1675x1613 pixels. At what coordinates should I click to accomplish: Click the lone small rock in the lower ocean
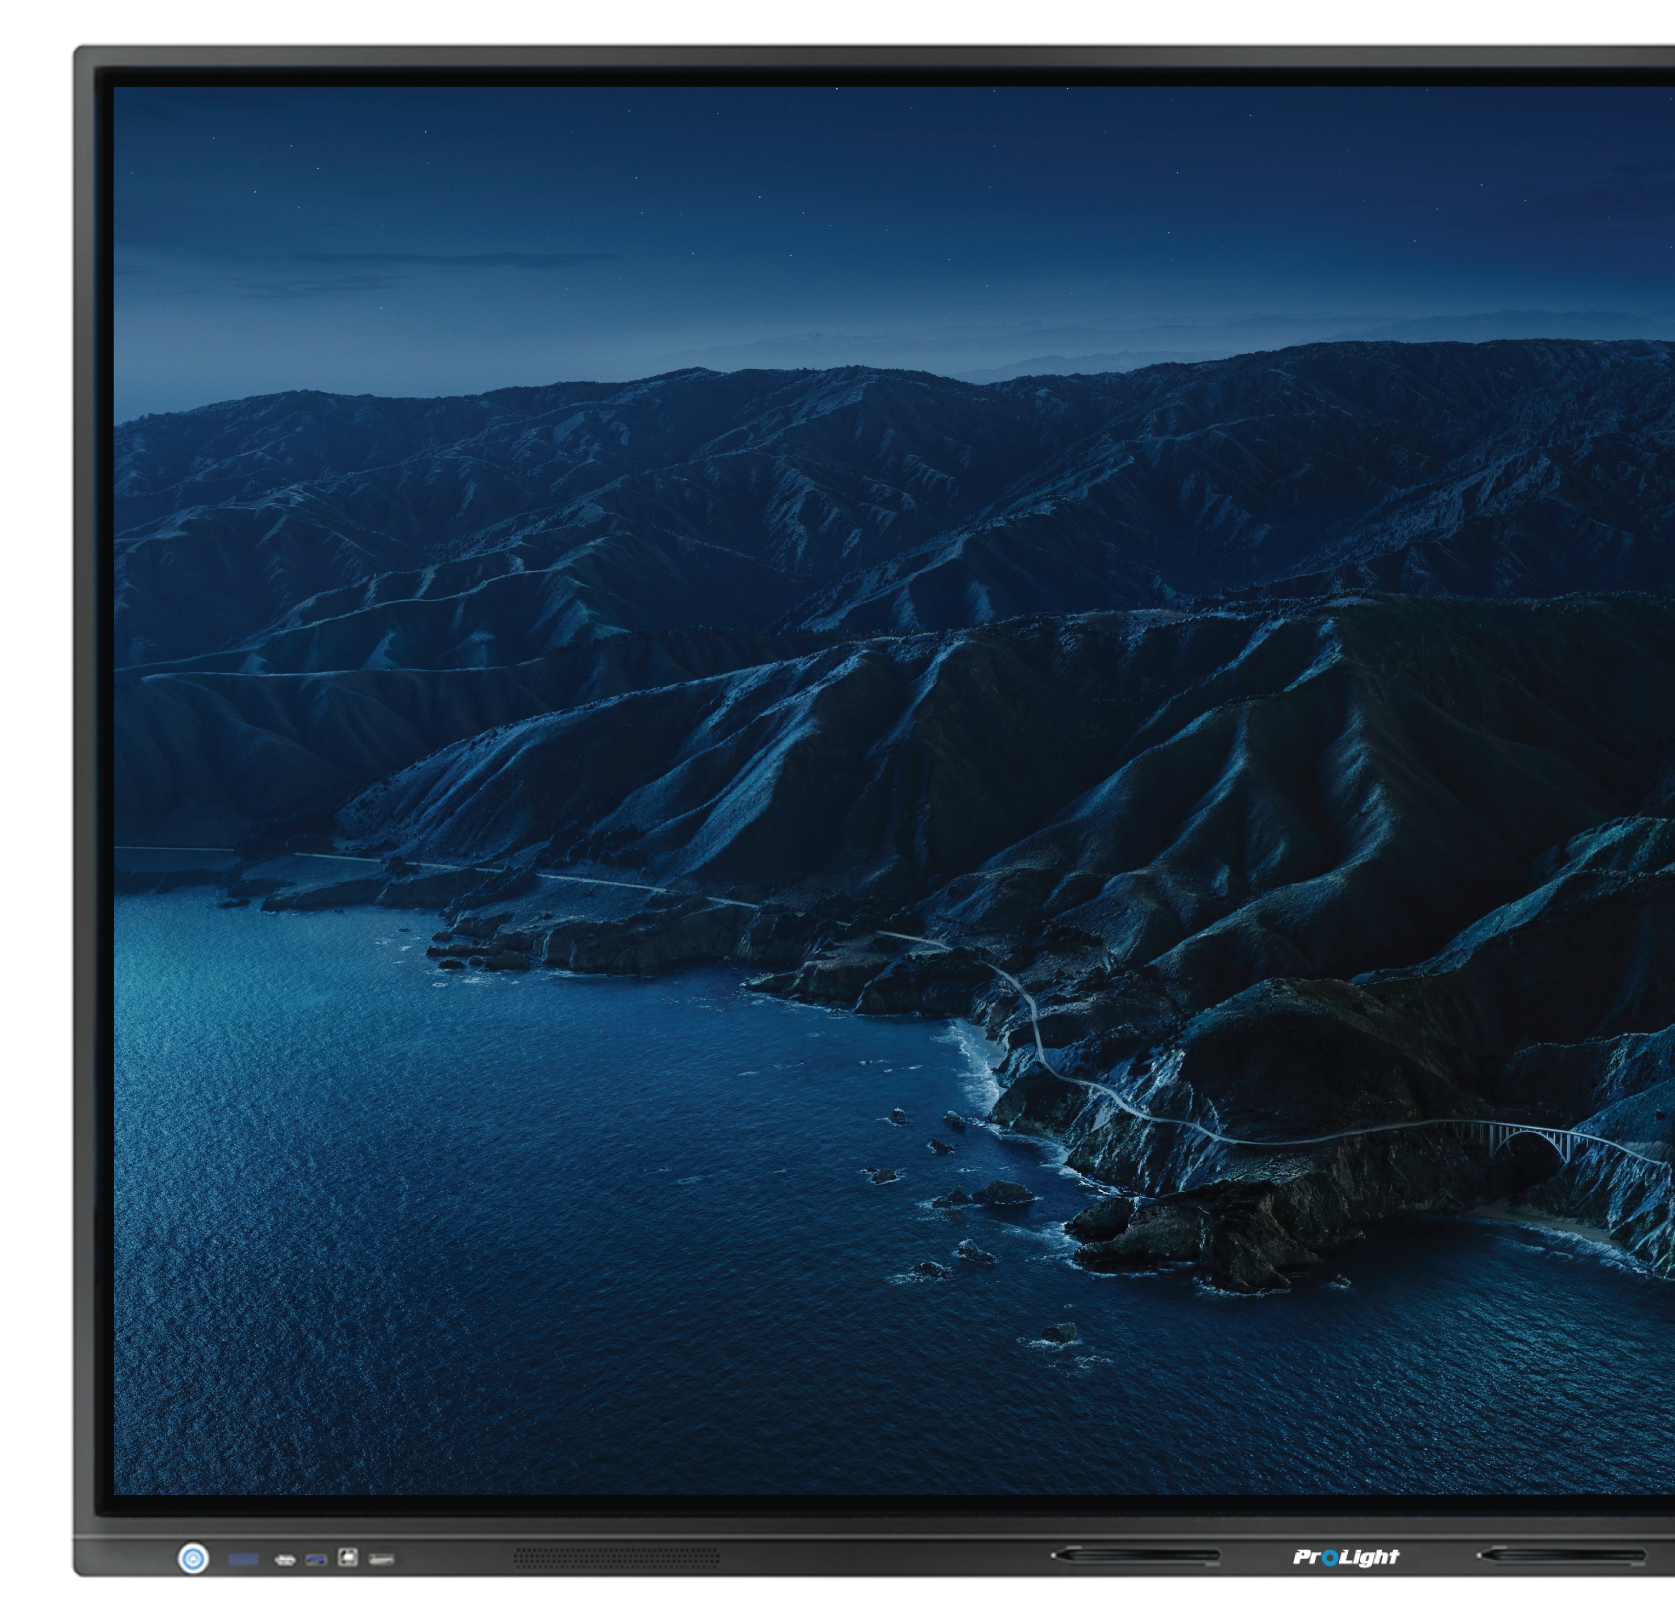point(1059,1332)
